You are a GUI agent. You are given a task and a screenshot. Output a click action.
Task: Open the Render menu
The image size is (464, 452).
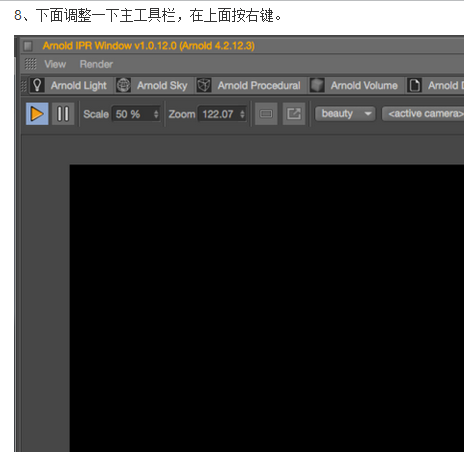tap(96, 64)
